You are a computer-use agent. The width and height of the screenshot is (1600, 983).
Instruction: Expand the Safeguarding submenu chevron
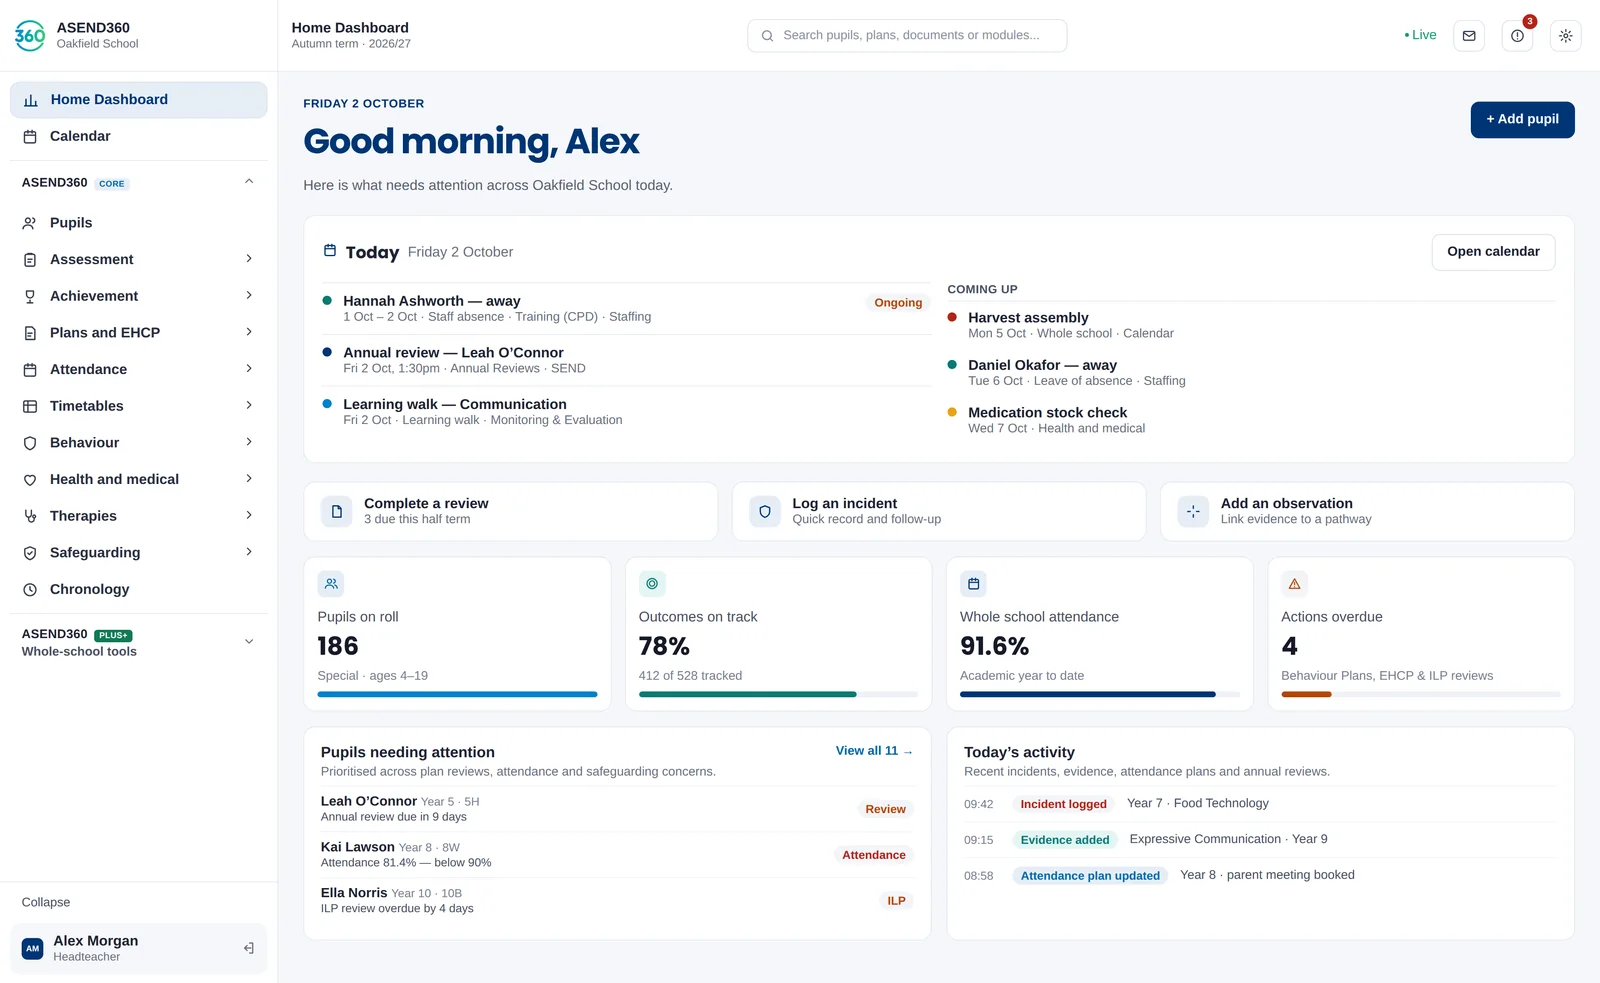click(x=249, y=552)
